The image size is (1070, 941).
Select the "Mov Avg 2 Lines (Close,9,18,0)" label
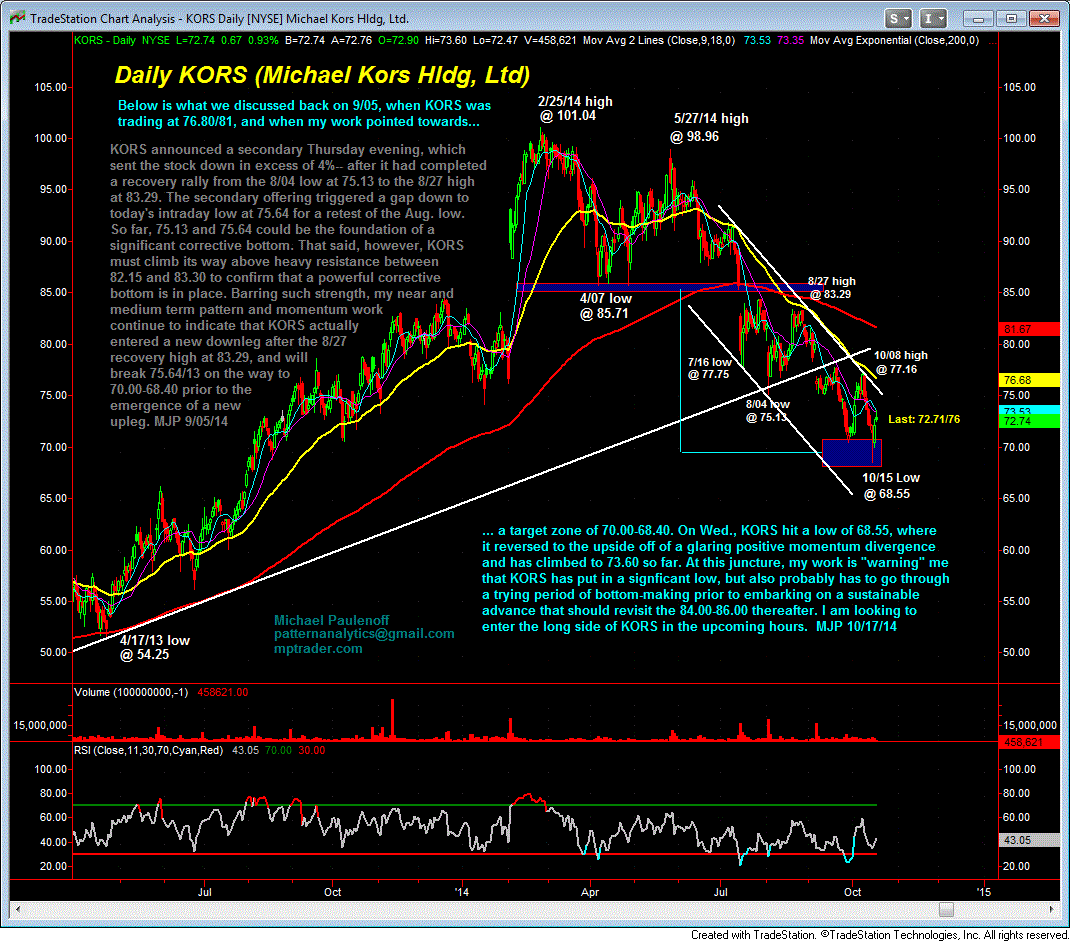(659, 40)
